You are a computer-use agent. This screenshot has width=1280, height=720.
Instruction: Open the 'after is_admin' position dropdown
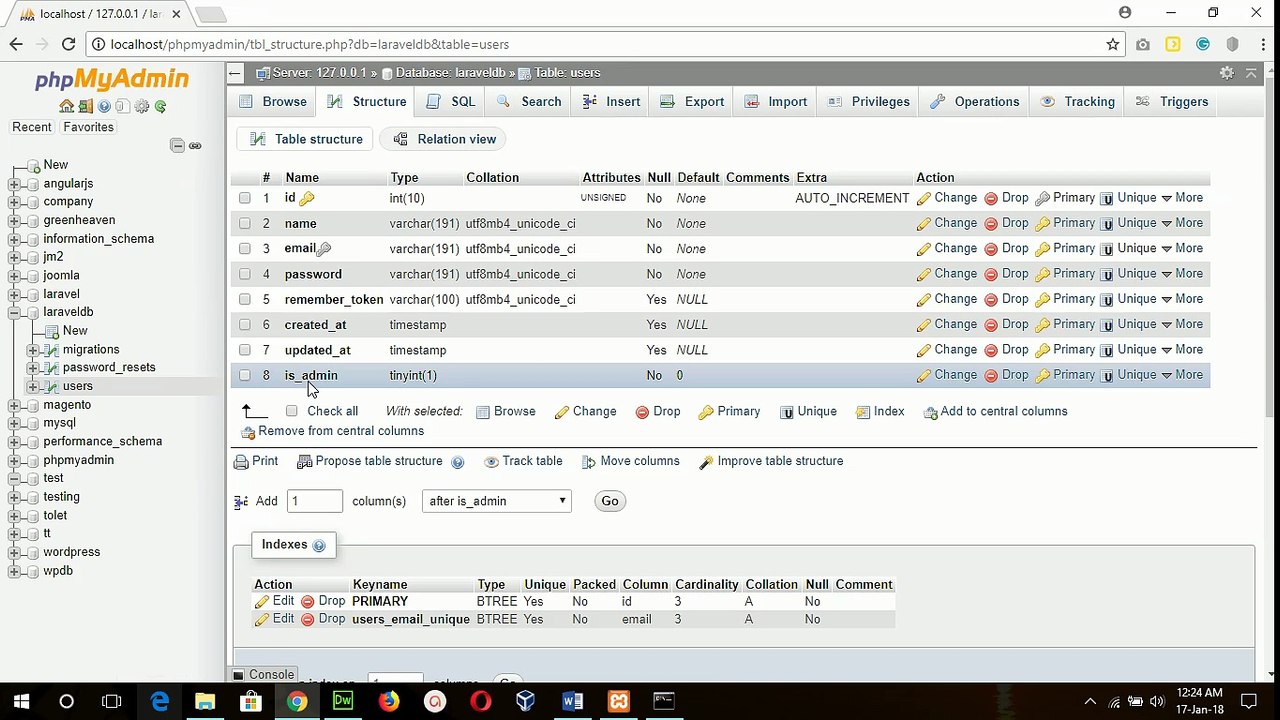click(x=497, y=501)
